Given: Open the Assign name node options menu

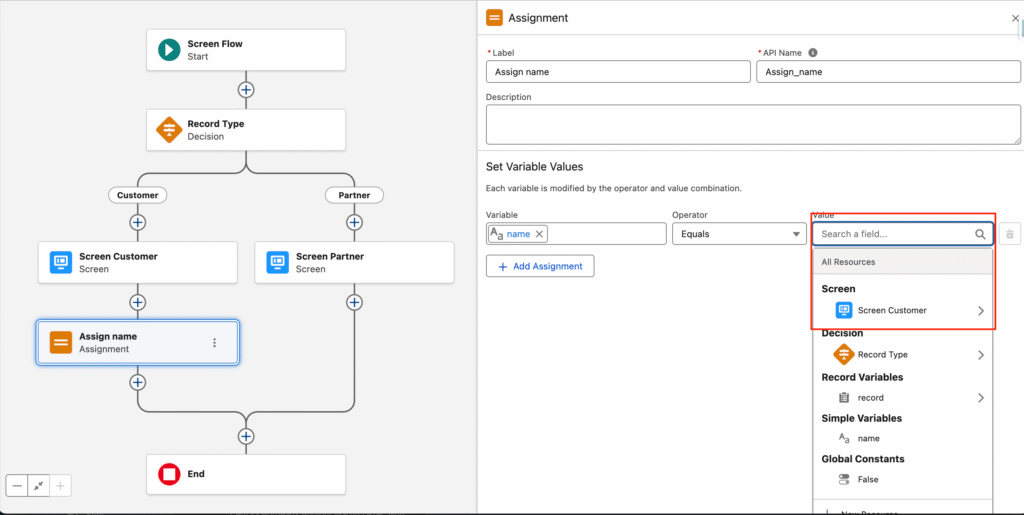Looking at the screenshot, I should point(214,343).
